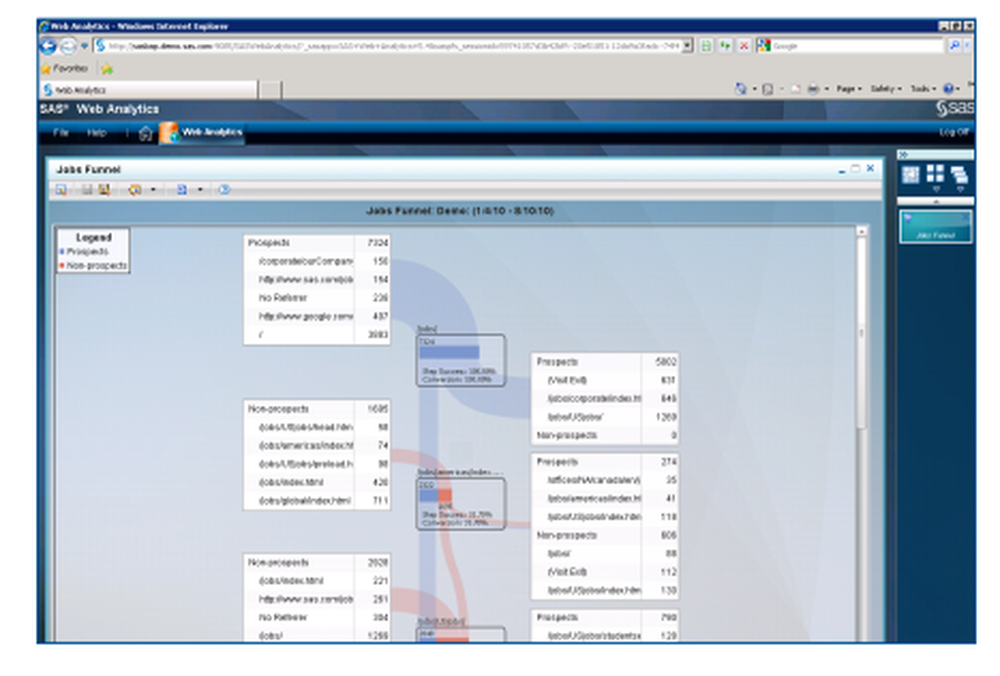Screen dimensions: 1000x676
Task: Minimize the Jobs Funnel panel
Action: tap(842, 169)
